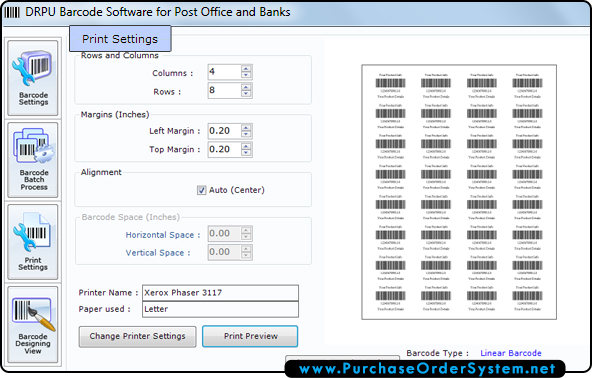Click the Linear Barcode type link
The width and height of the screenshot is (592, 378).
(x=511, y=353)
